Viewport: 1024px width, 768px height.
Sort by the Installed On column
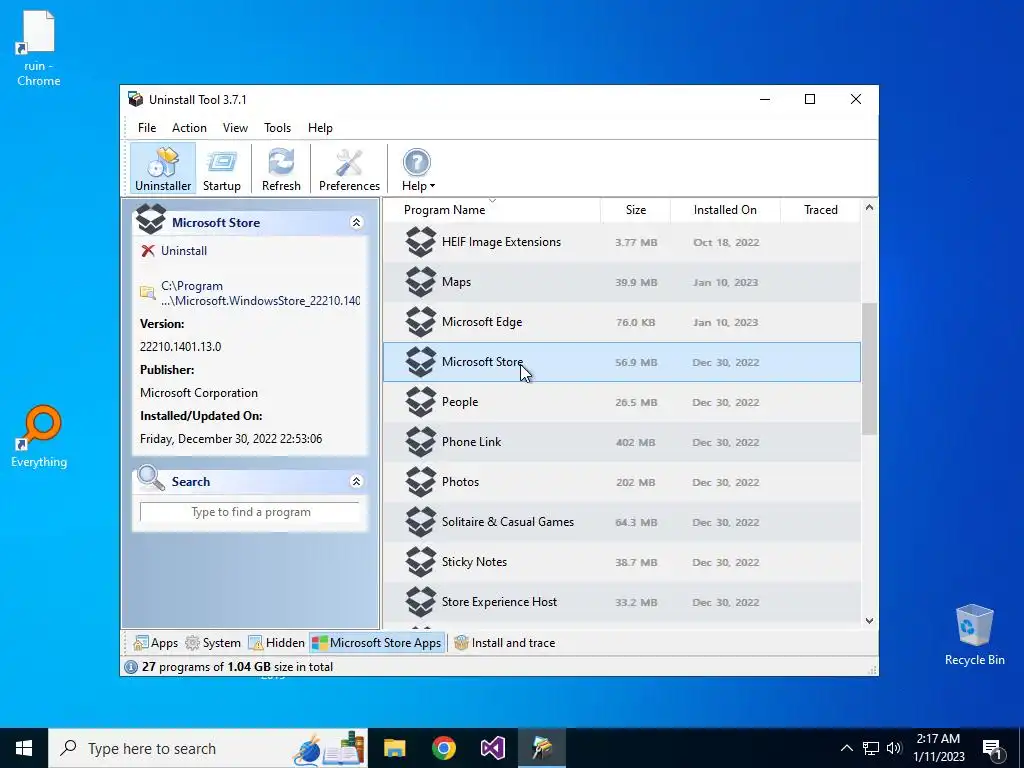pyautogui.click(x=725, y=210)
